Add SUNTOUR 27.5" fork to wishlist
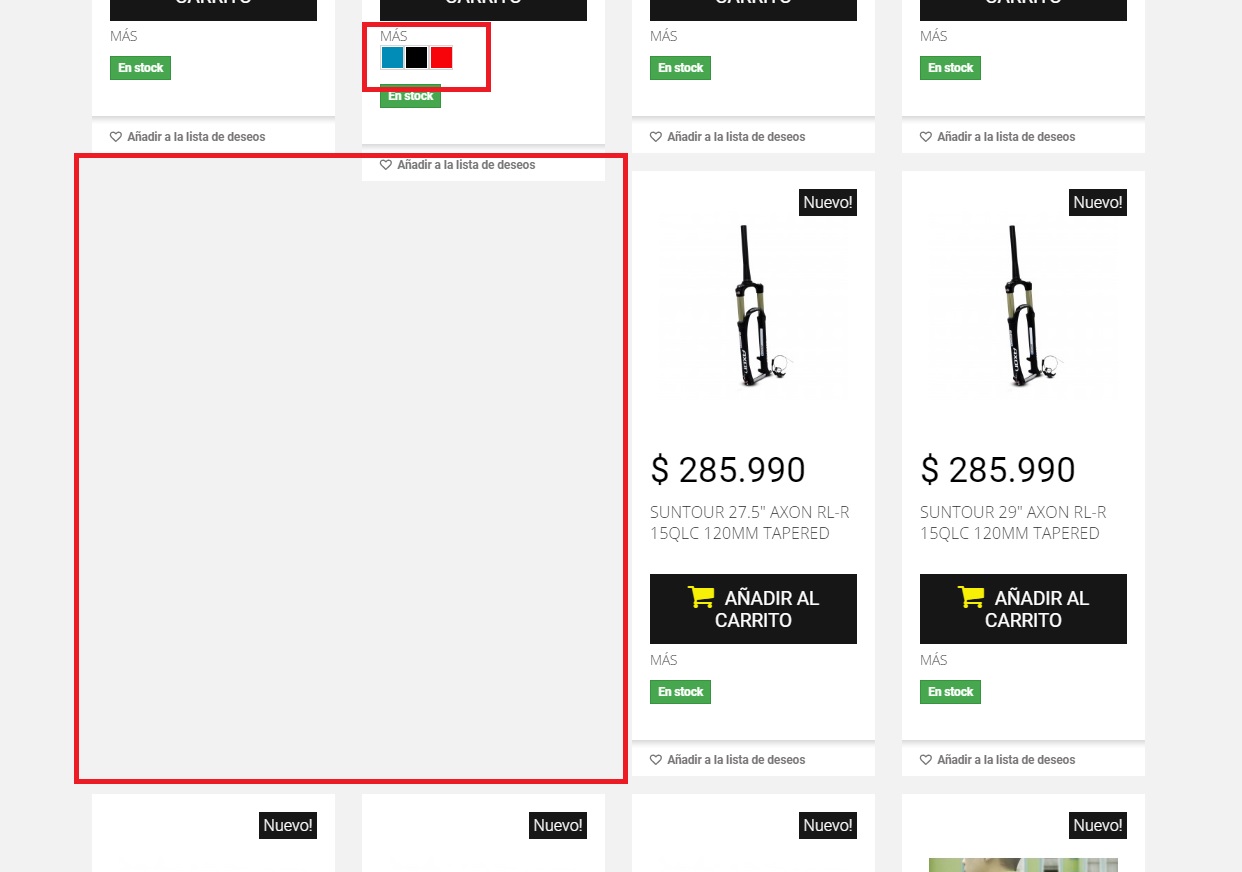The image size is (1242, 872). 727,760
